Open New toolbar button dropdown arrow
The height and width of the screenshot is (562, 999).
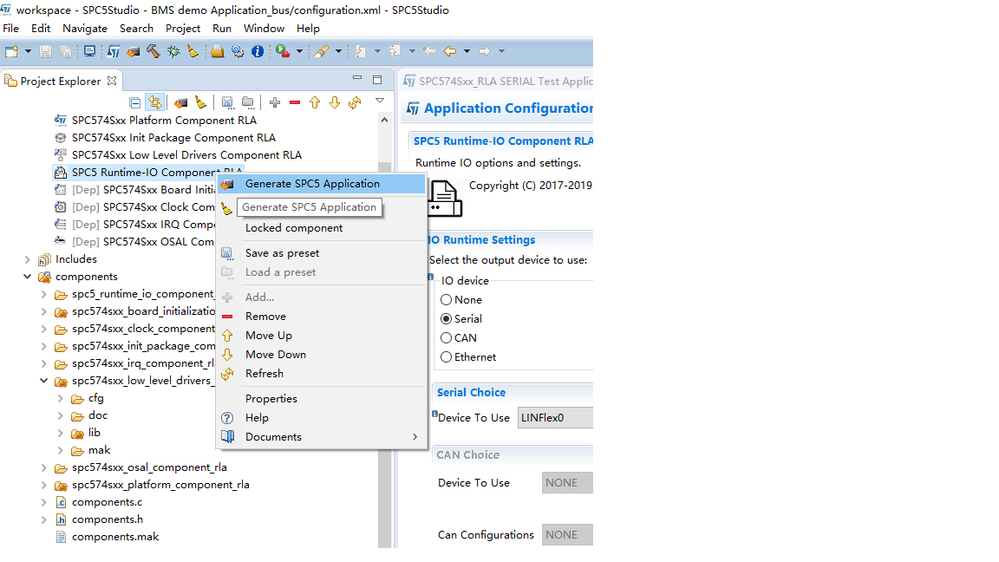pyautogui.click(x=28, y=52)
